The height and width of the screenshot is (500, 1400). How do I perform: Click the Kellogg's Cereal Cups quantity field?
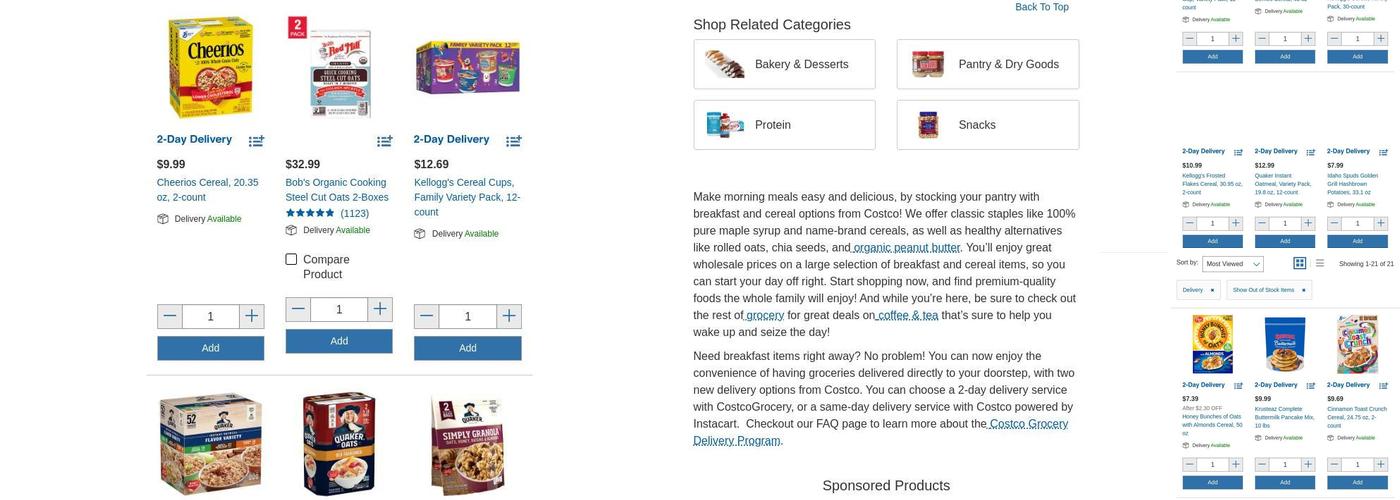(x=467, y=317)
